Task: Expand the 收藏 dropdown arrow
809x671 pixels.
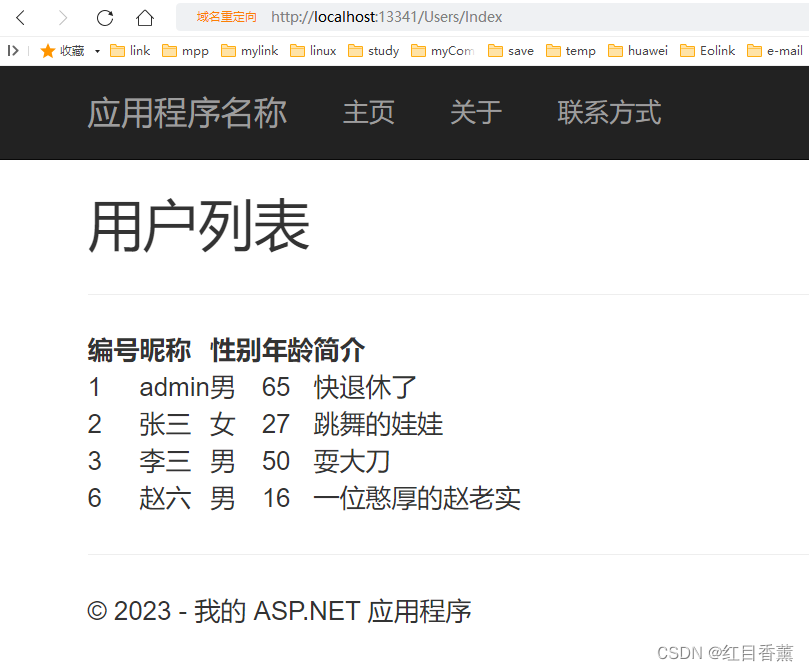Action: (x=95, y=50)
